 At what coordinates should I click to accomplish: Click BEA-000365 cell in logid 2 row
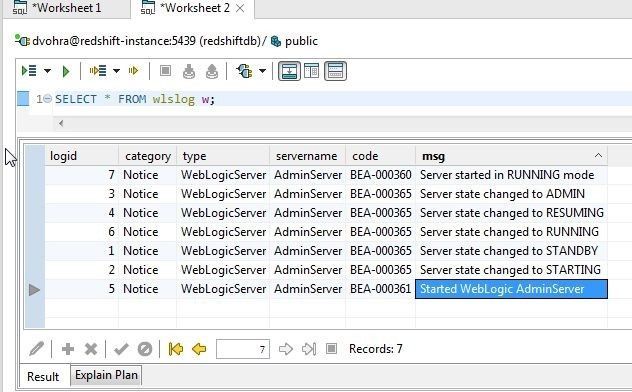point(380,270)
